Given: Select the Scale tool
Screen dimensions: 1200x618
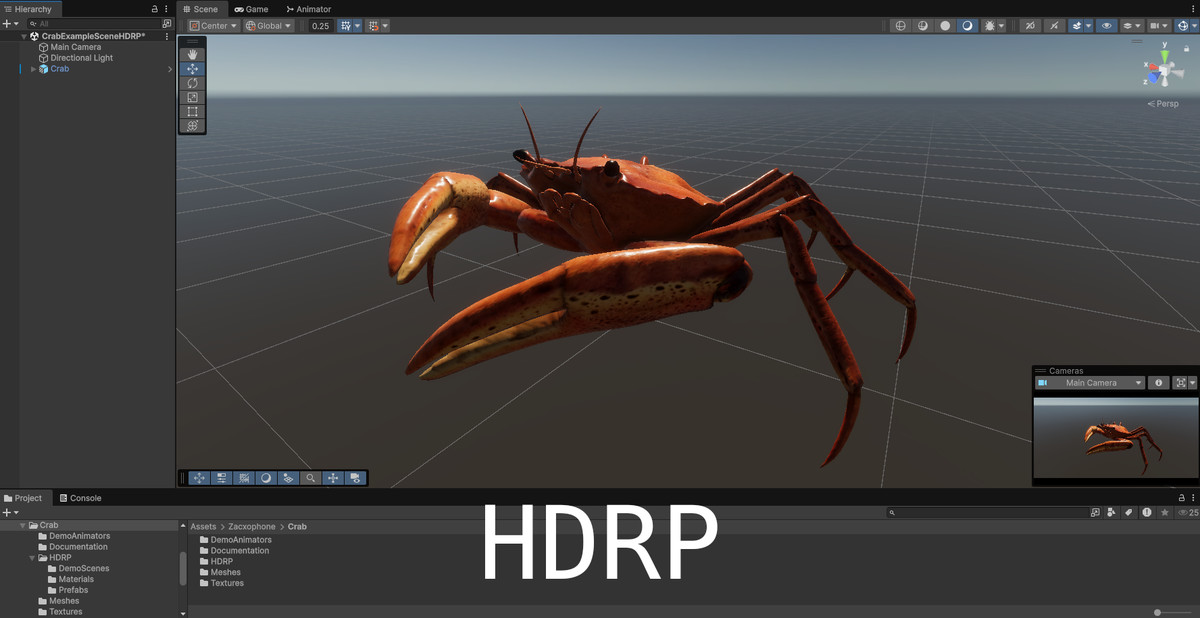Looking at the screenshot, I should point(192,97).
